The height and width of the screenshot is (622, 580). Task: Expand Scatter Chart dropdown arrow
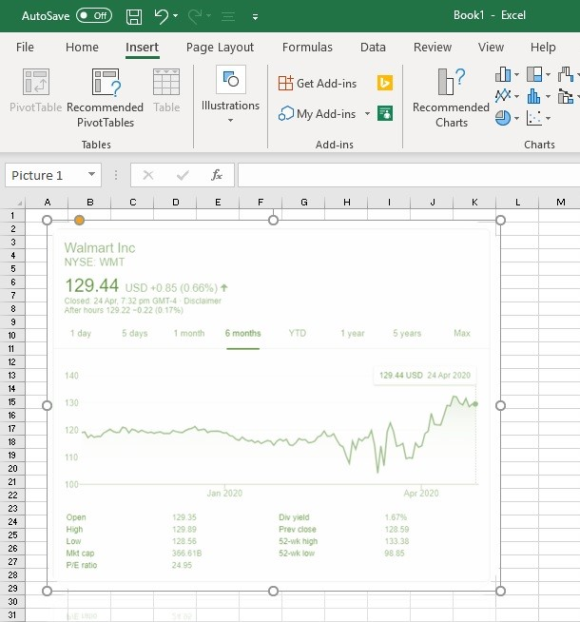click(x=548, y=118)
